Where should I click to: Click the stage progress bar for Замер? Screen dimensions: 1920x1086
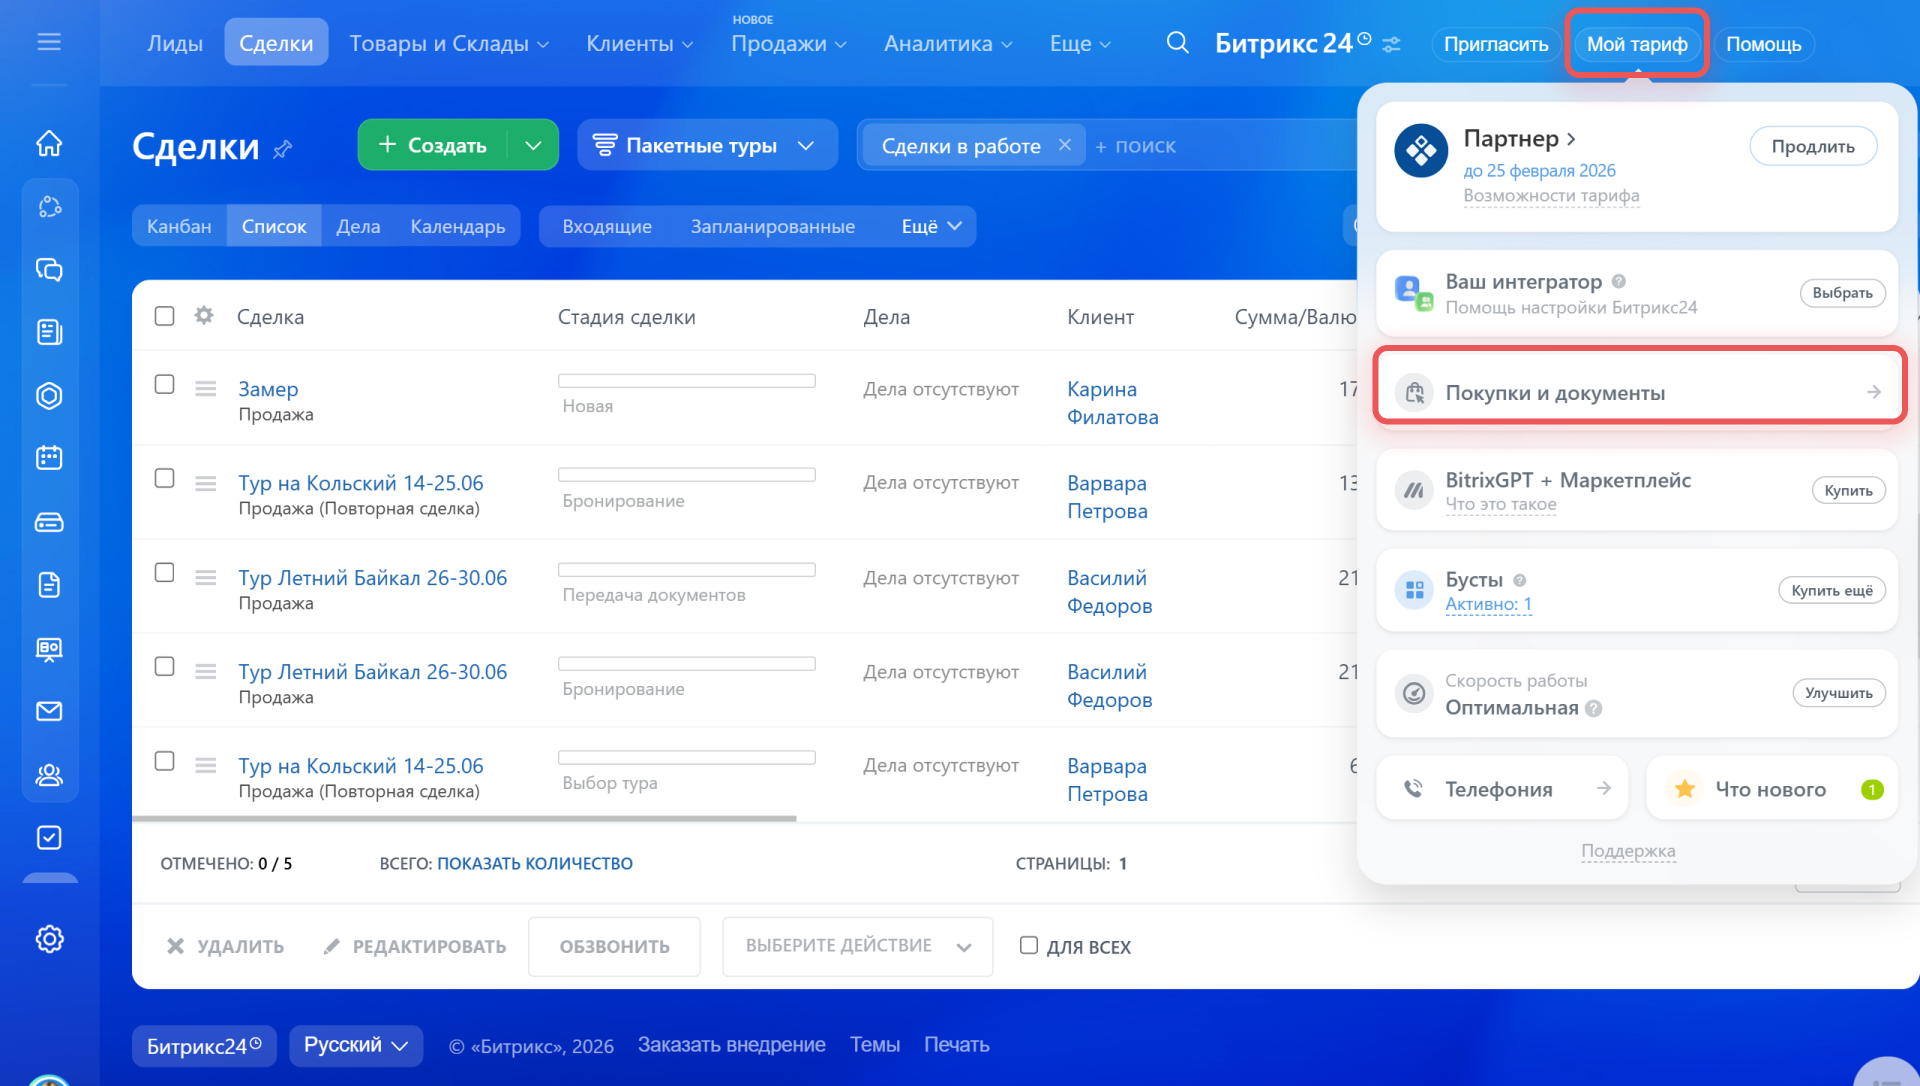(686, 381)
